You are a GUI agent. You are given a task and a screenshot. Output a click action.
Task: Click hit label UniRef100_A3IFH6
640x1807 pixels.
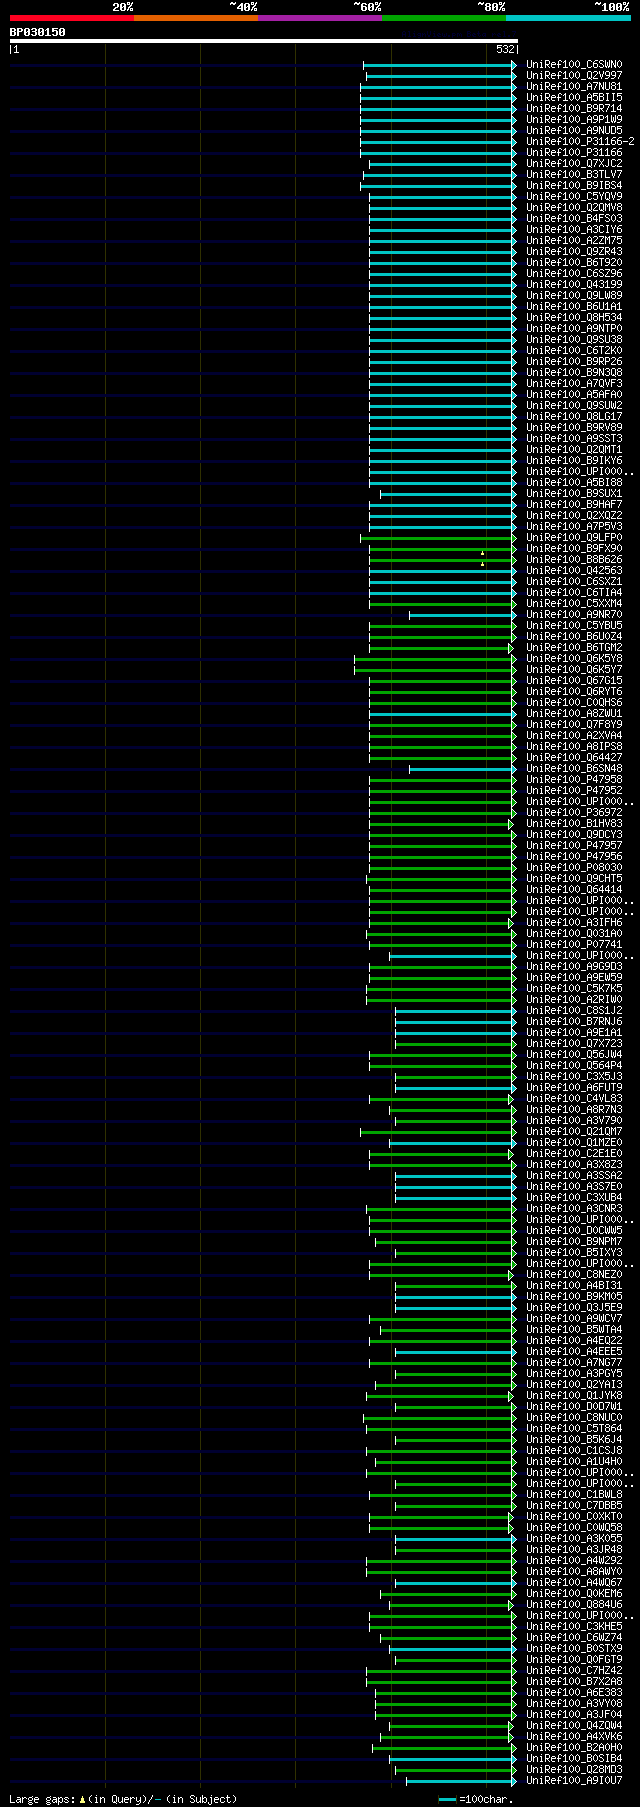click(574, 923)
